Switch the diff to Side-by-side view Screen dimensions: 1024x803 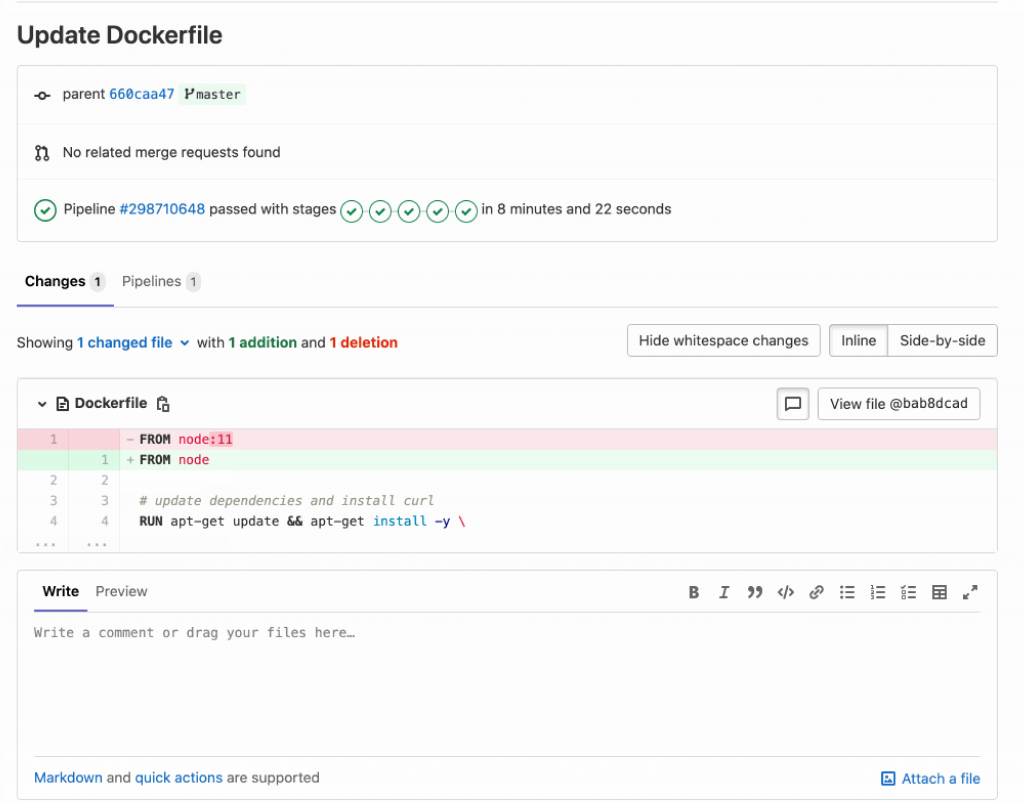(942, 341)
